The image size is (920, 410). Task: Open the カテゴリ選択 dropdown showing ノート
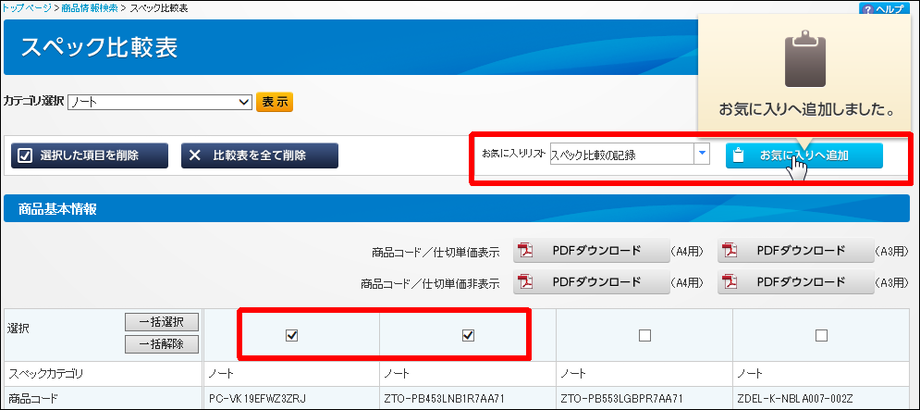coord(159,102)
